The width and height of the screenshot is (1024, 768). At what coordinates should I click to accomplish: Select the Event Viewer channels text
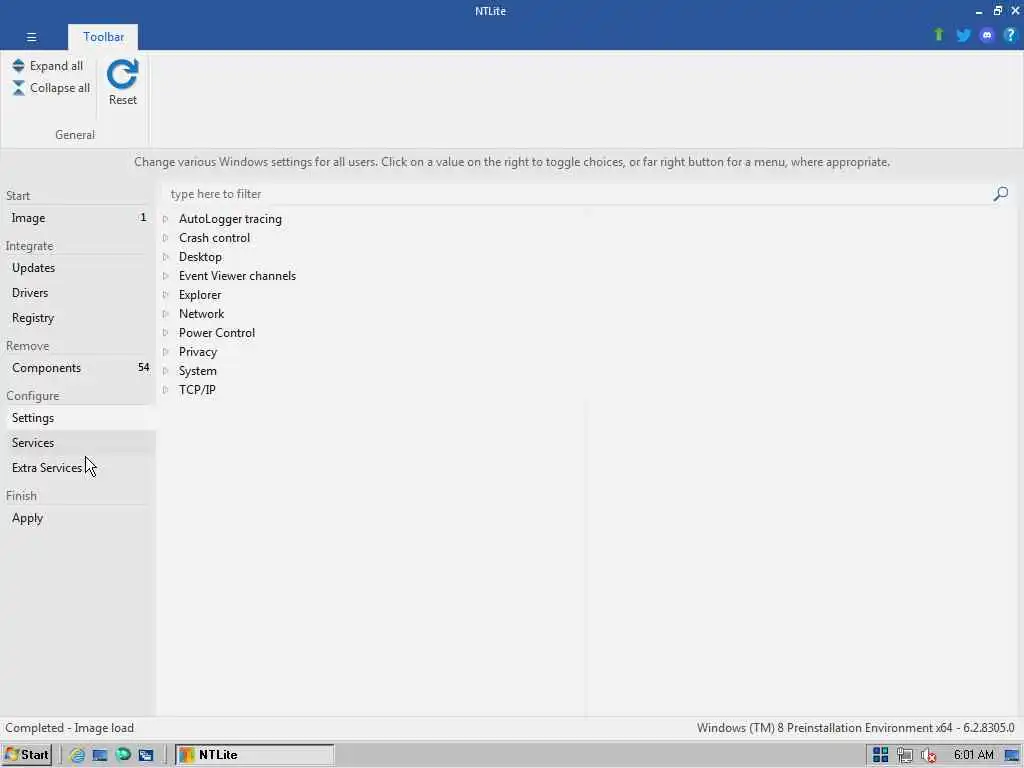237,276
